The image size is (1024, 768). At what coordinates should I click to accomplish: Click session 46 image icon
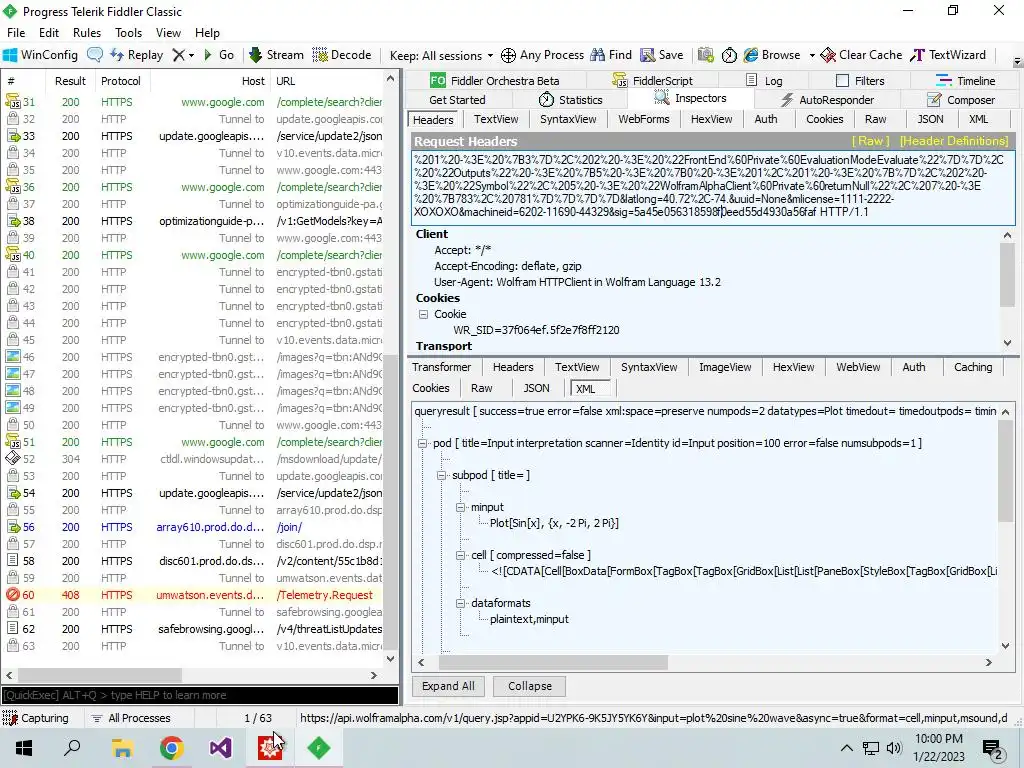[12, 357]
